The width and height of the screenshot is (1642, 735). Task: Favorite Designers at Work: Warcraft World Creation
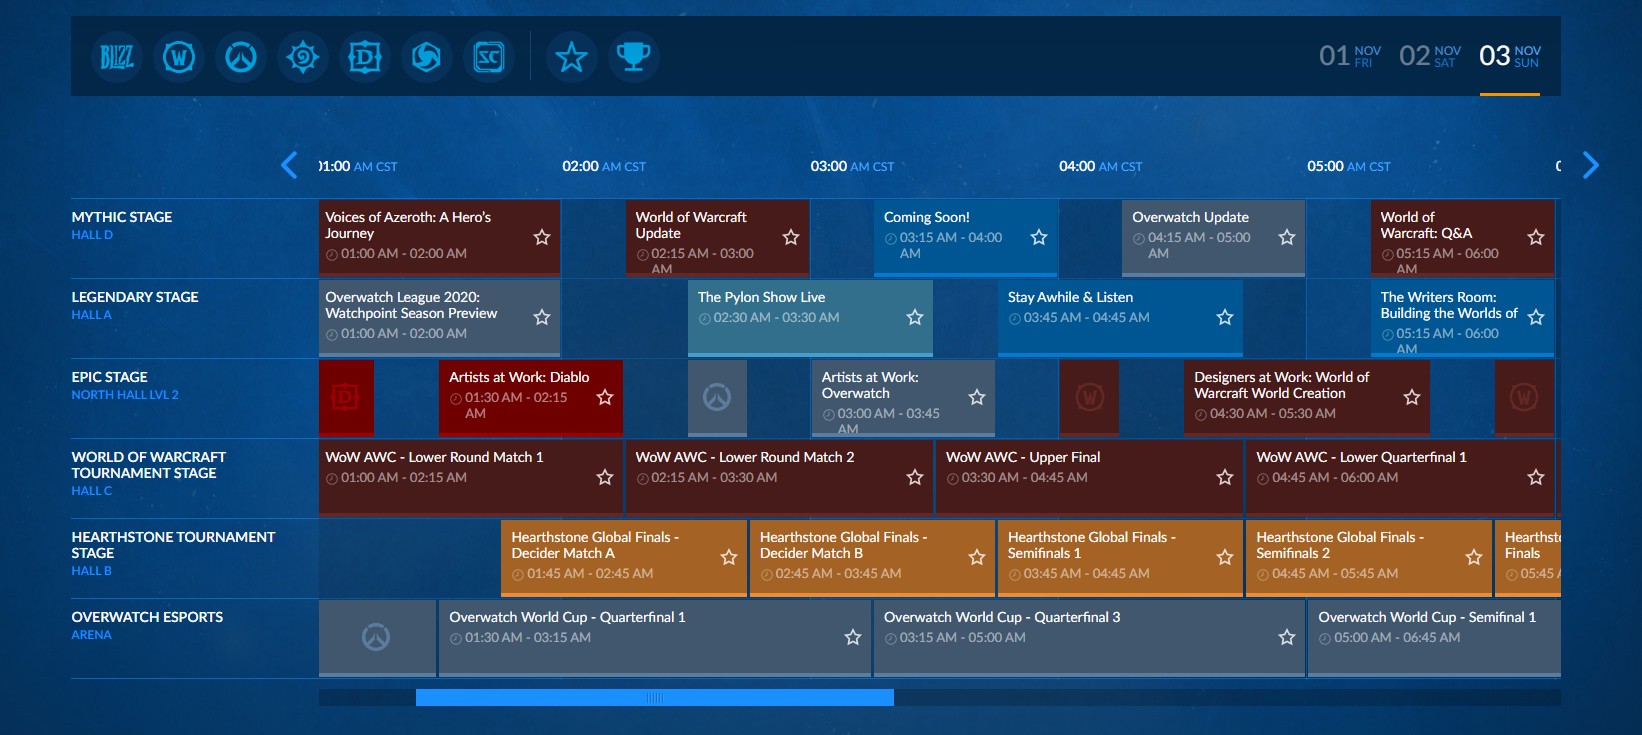click(1412, 398)
